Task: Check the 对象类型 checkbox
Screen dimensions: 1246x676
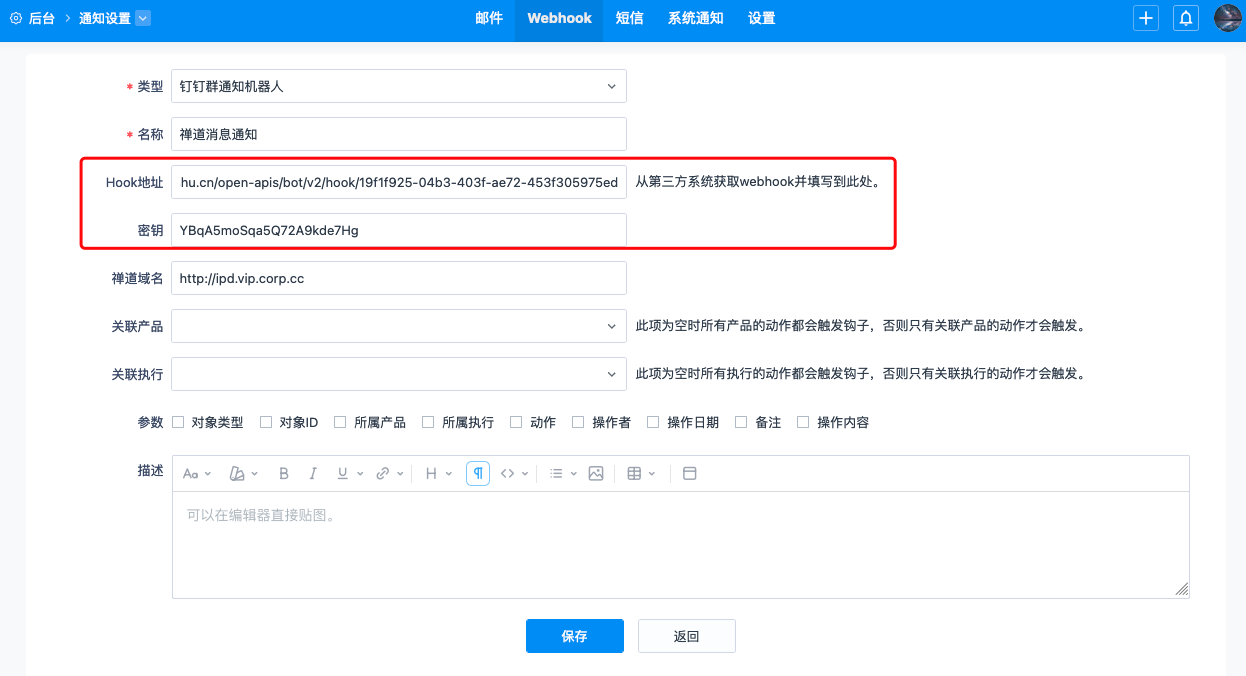Action: (178, 422)
